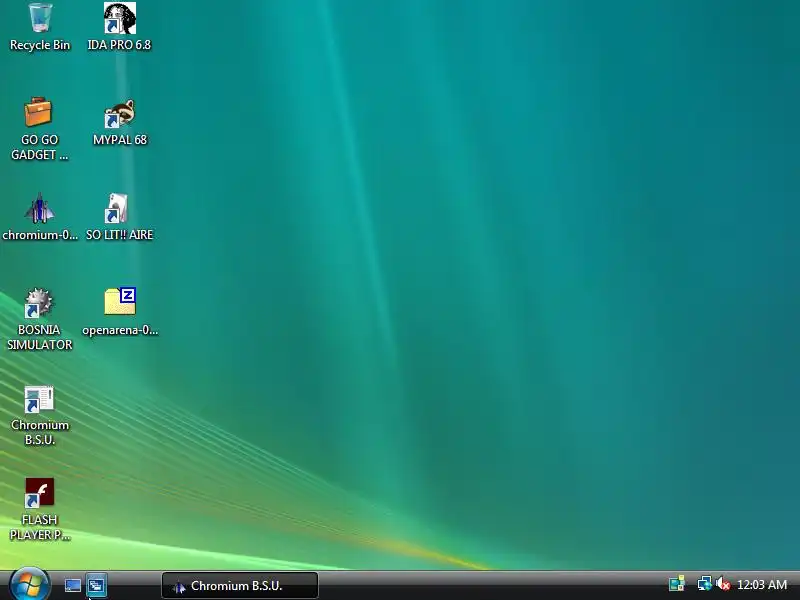Select the BOSNIA SIMULATOR mine shortcut
The image size is (800, 600).
39,319
